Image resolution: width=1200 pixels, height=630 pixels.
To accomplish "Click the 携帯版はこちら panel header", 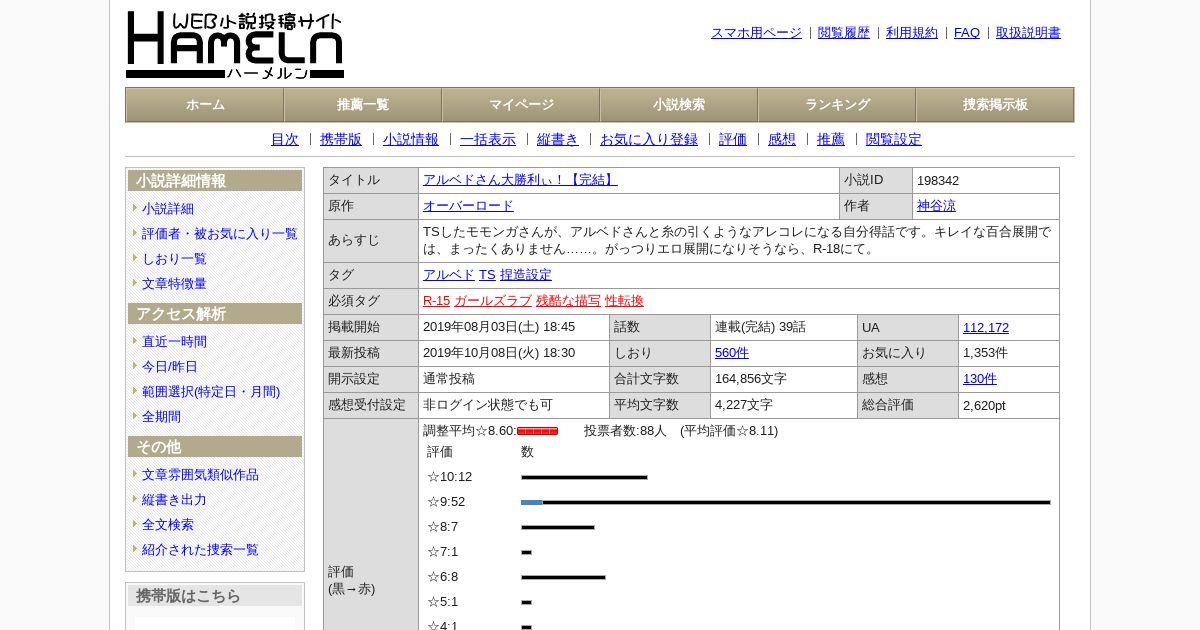I will click(215, 596).
